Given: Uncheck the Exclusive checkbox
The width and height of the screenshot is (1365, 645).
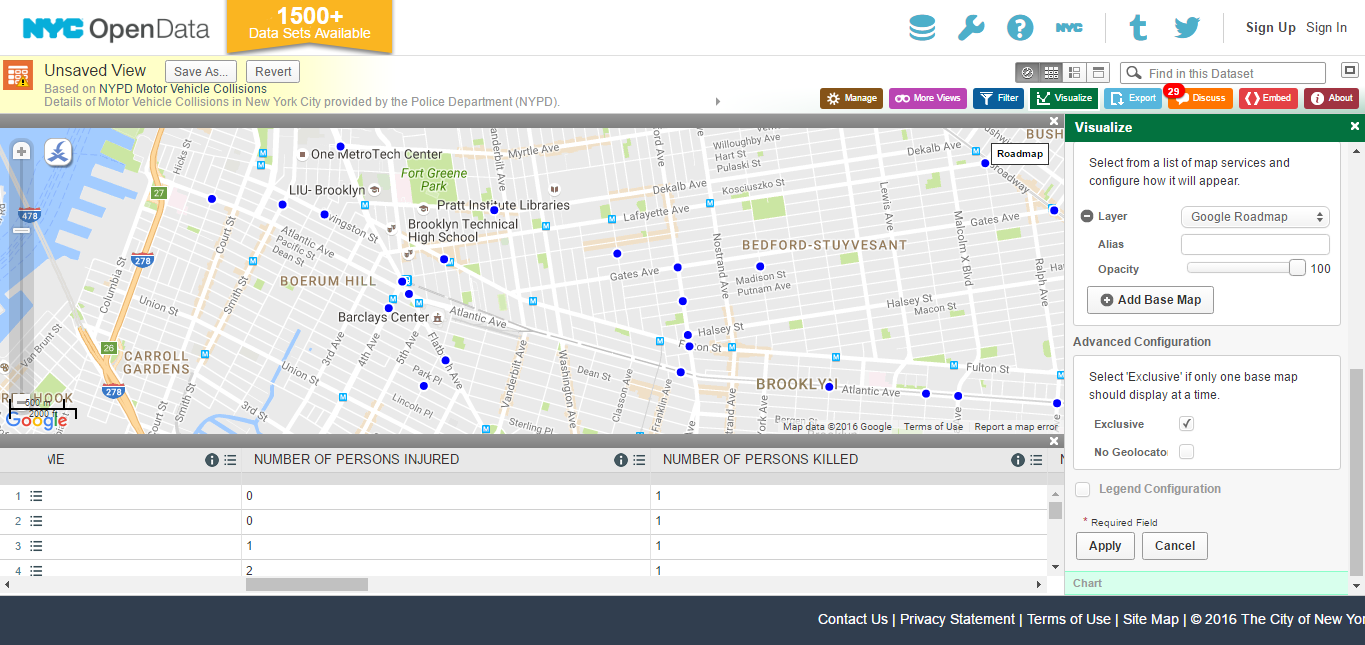Looking at the screenshot, I should 1186,424.
